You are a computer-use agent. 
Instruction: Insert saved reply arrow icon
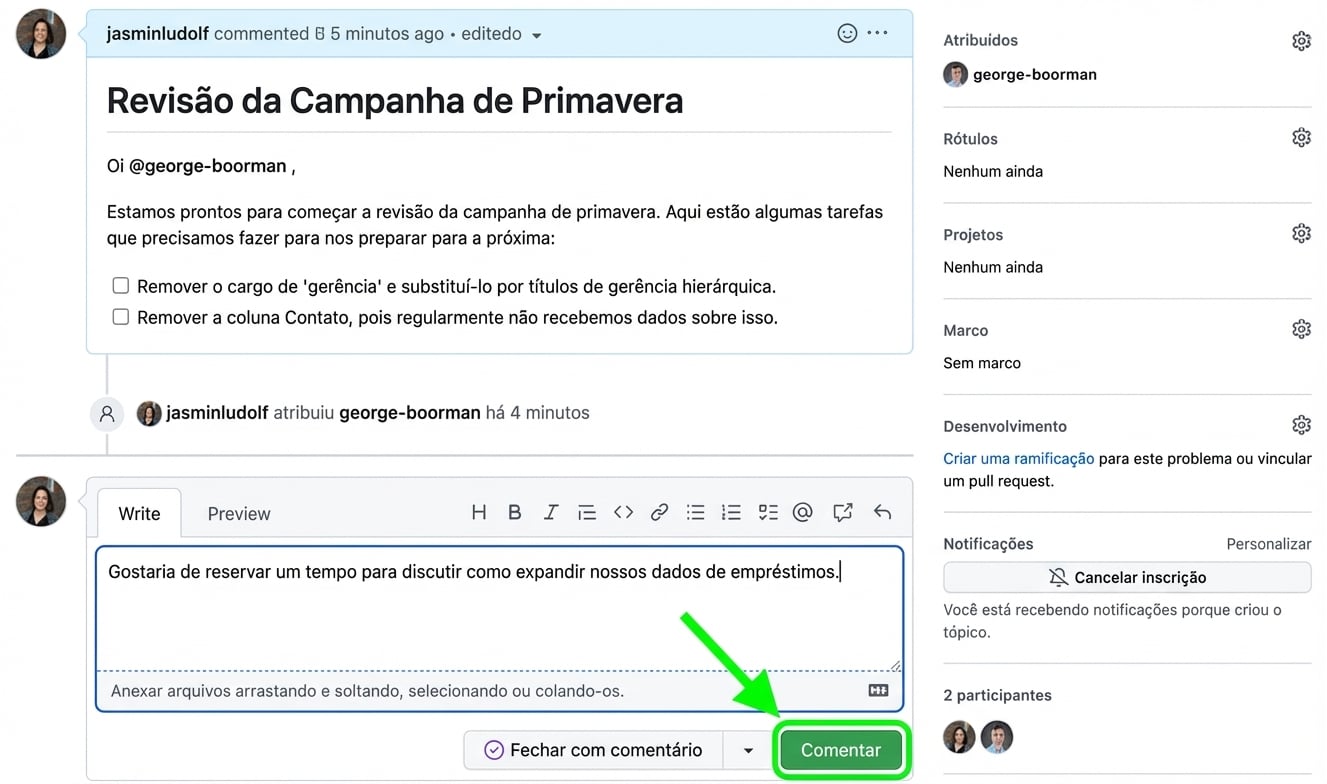pyautogui.click(x=882, y=512)
